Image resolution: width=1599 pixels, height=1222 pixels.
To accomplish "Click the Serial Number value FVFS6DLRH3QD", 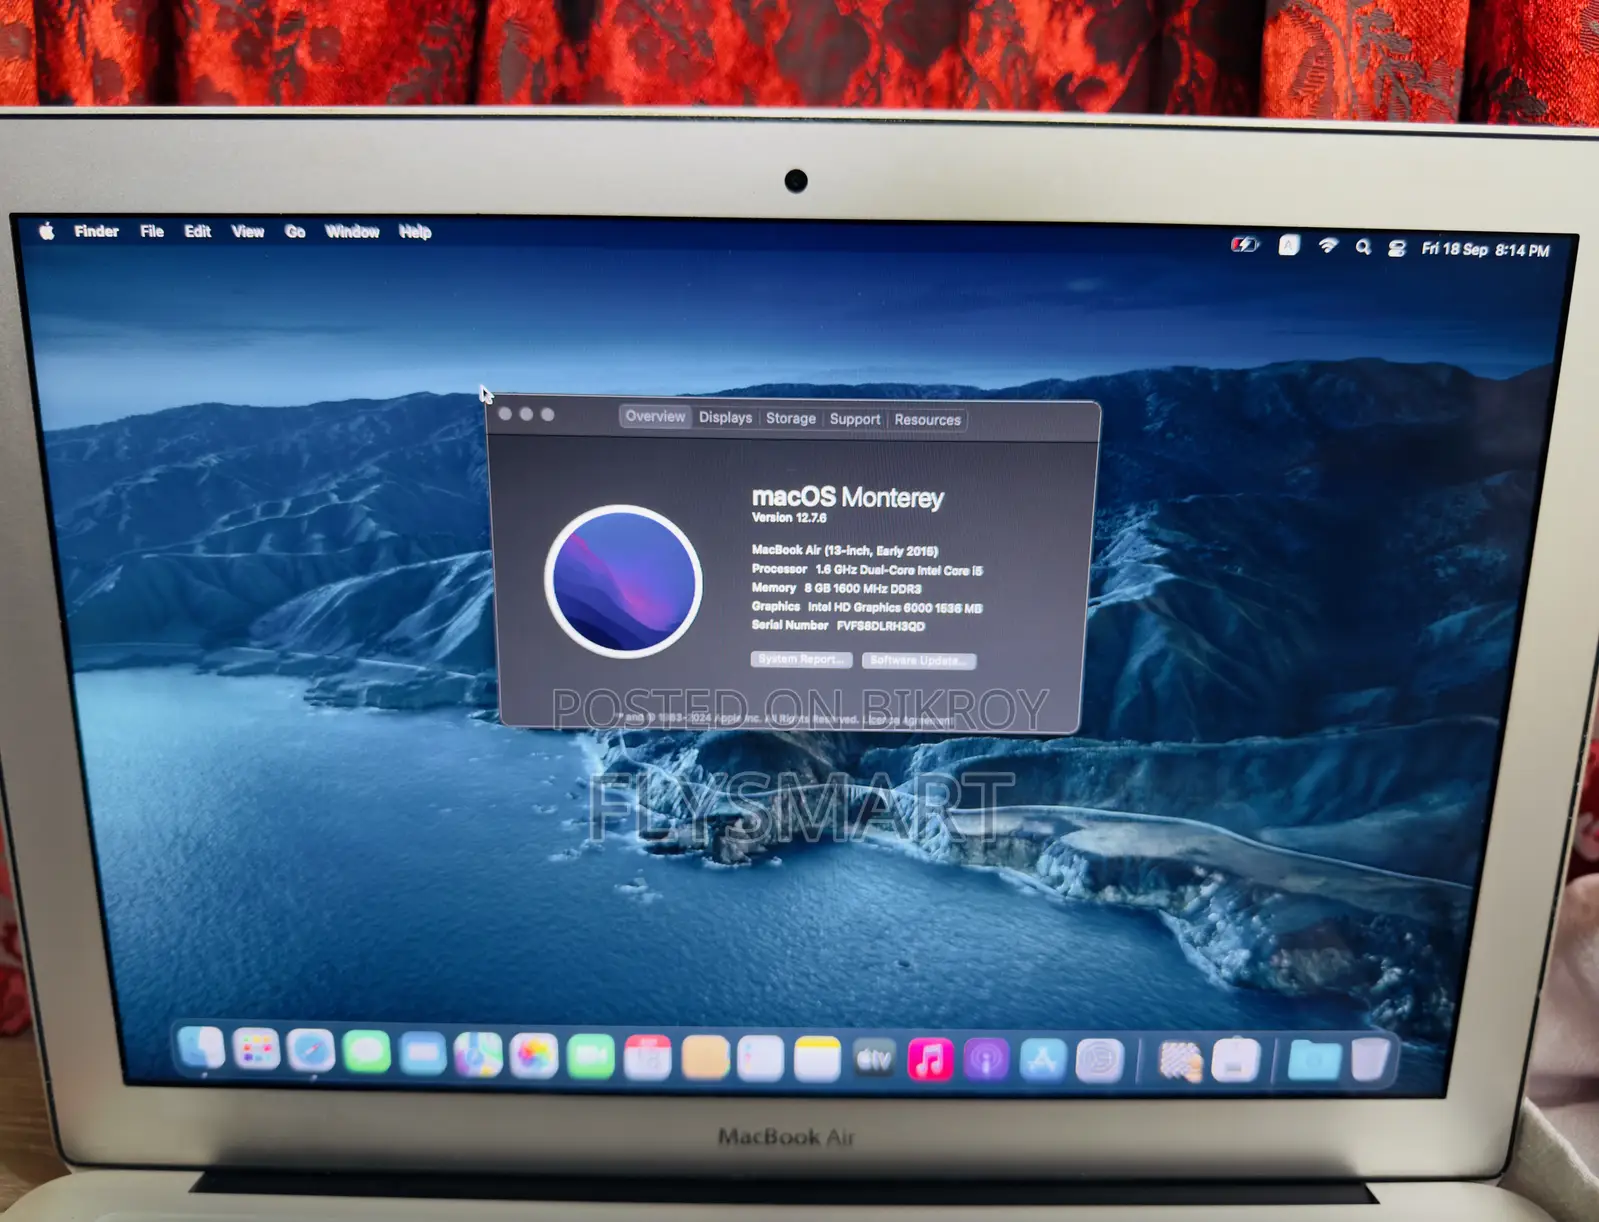I will [881, 626].
